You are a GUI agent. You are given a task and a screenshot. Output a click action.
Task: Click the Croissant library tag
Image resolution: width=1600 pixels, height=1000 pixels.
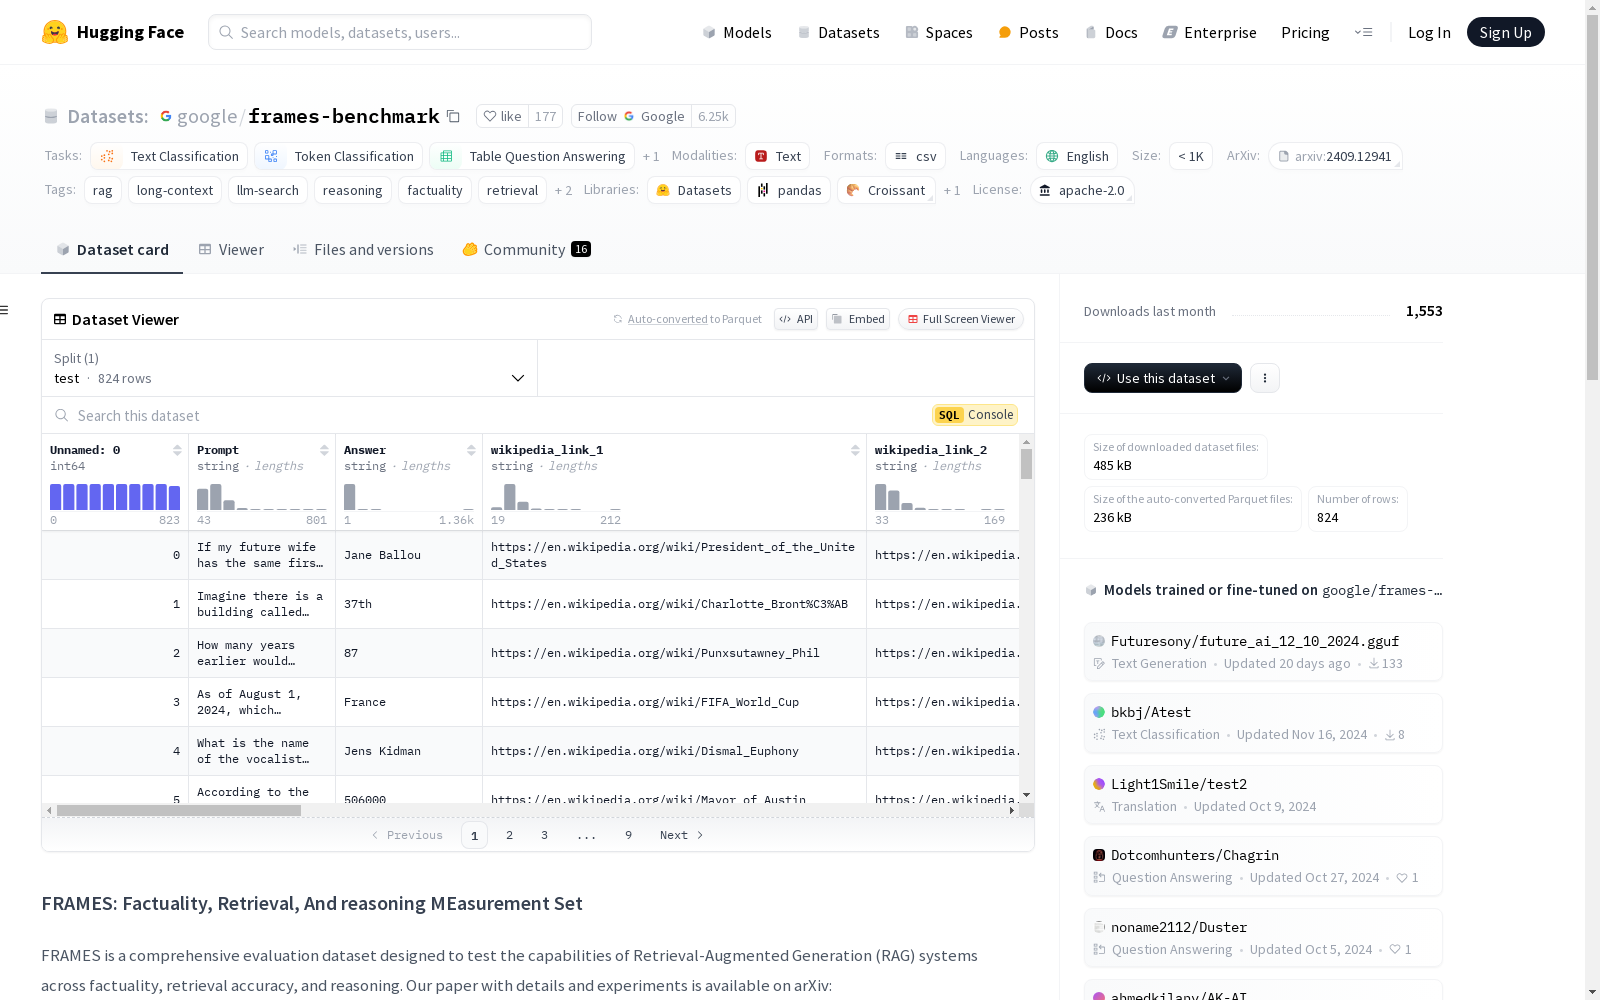click(x=886, y=190)
